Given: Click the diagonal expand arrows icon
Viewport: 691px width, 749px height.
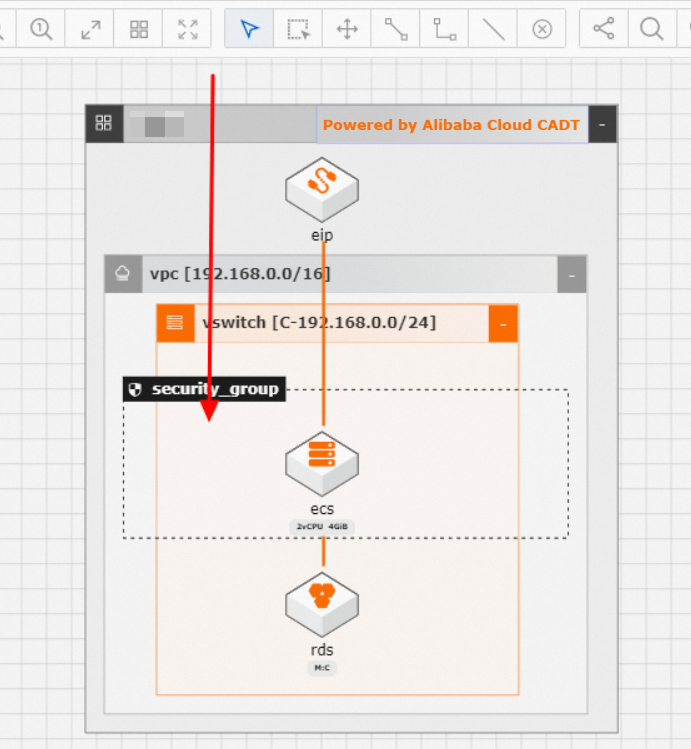Looking at the screenshot, I should click(x=90, y=29).
